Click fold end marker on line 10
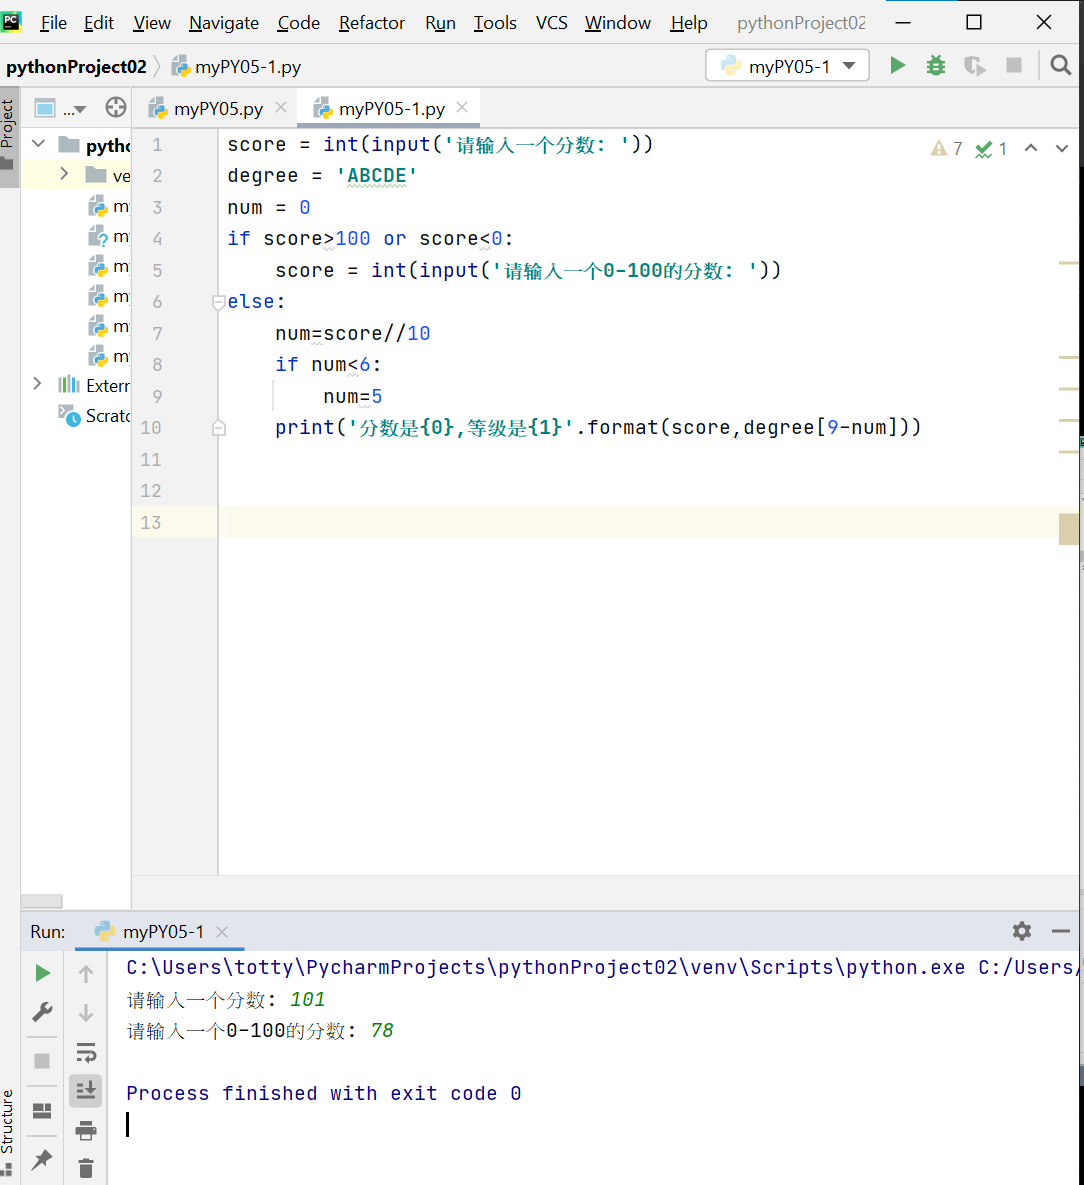Image resolution: width=1084 pixels, height=1185 pixels. point(218,428)
